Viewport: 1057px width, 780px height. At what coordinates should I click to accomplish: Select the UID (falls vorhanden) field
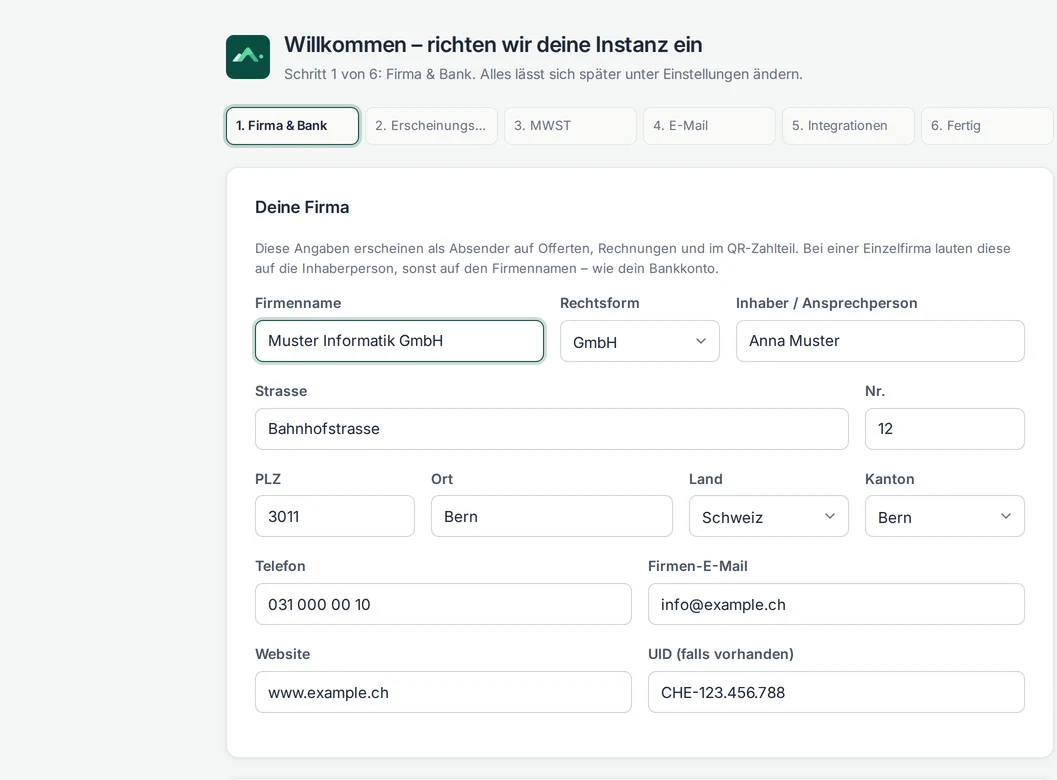pos(836,692)
